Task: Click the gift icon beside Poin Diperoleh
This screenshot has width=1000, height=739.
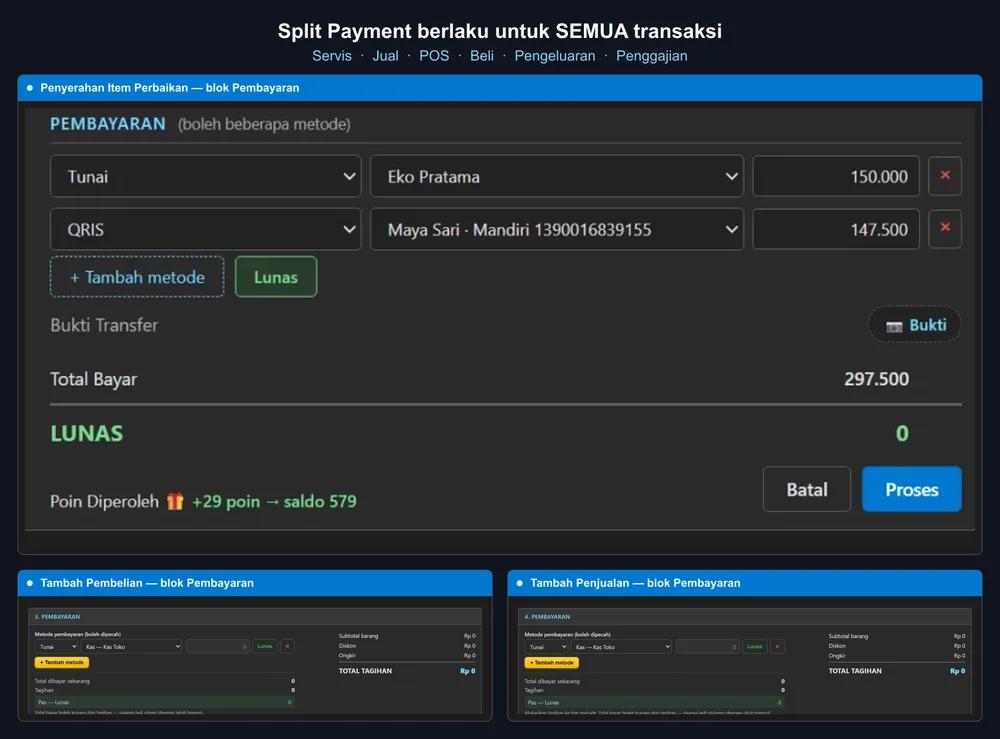Action: click(x=175, y=501)
